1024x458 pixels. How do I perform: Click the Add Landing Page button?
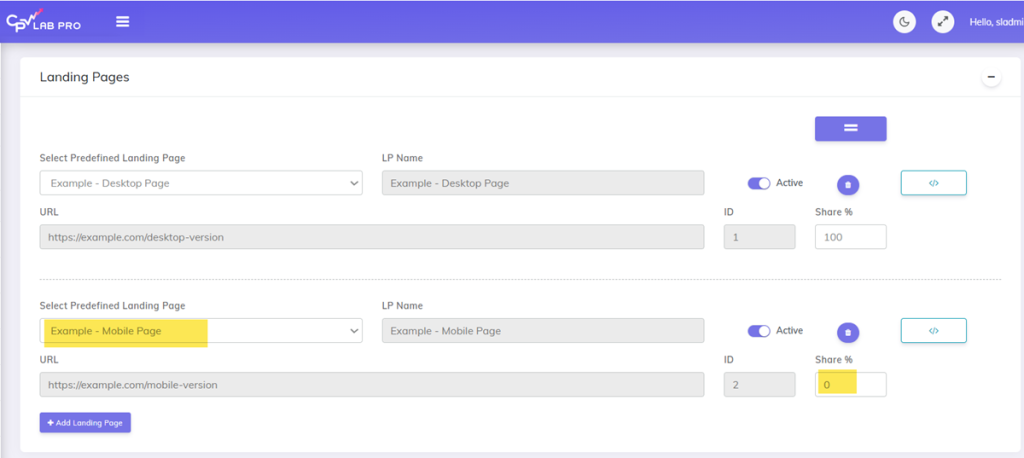point(86,423)
